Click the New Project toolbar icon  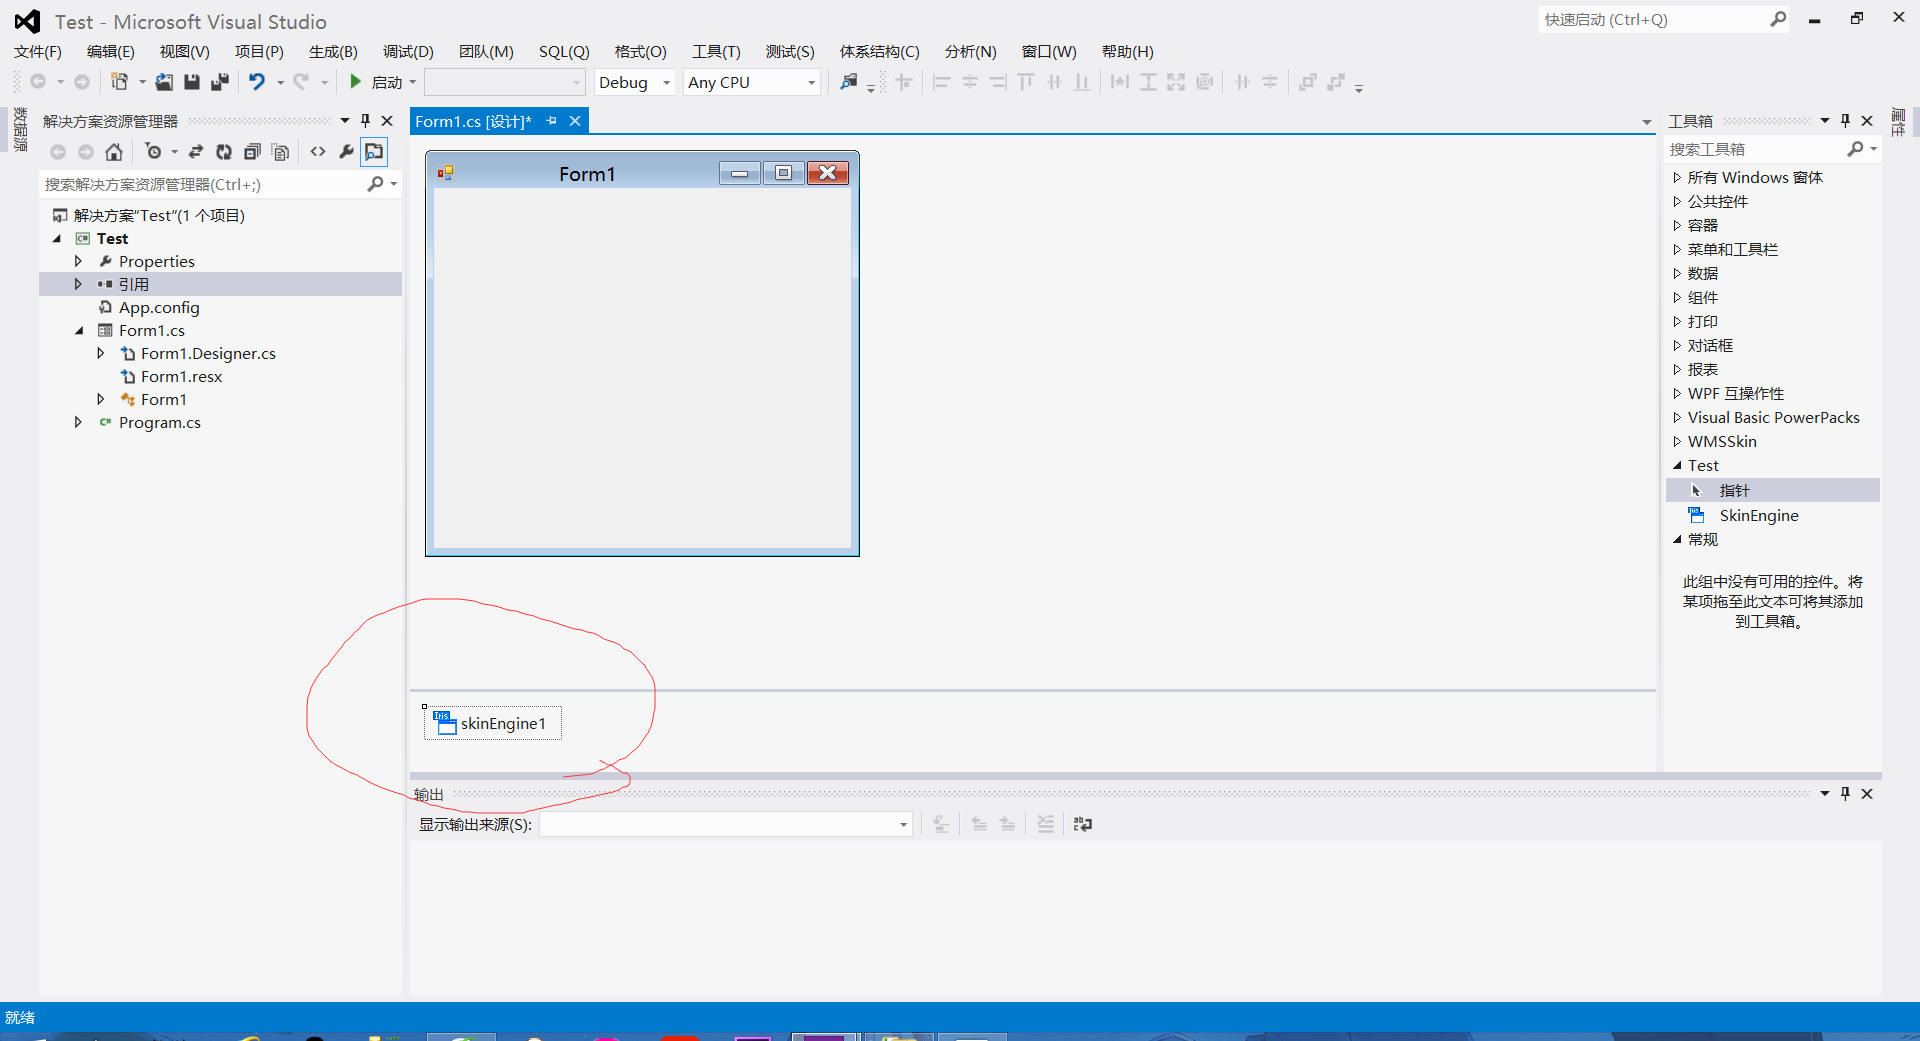pos(119,82)
